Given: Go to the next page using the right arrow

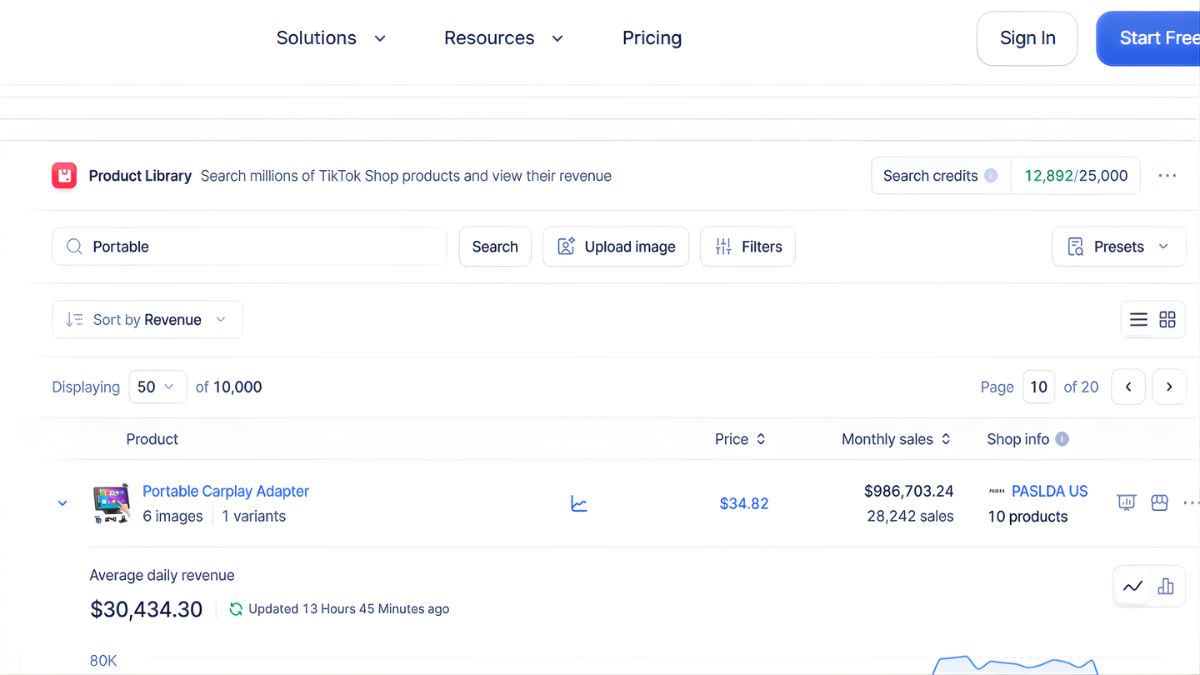Looking at the screenshot, I should tap(1169, 386).
